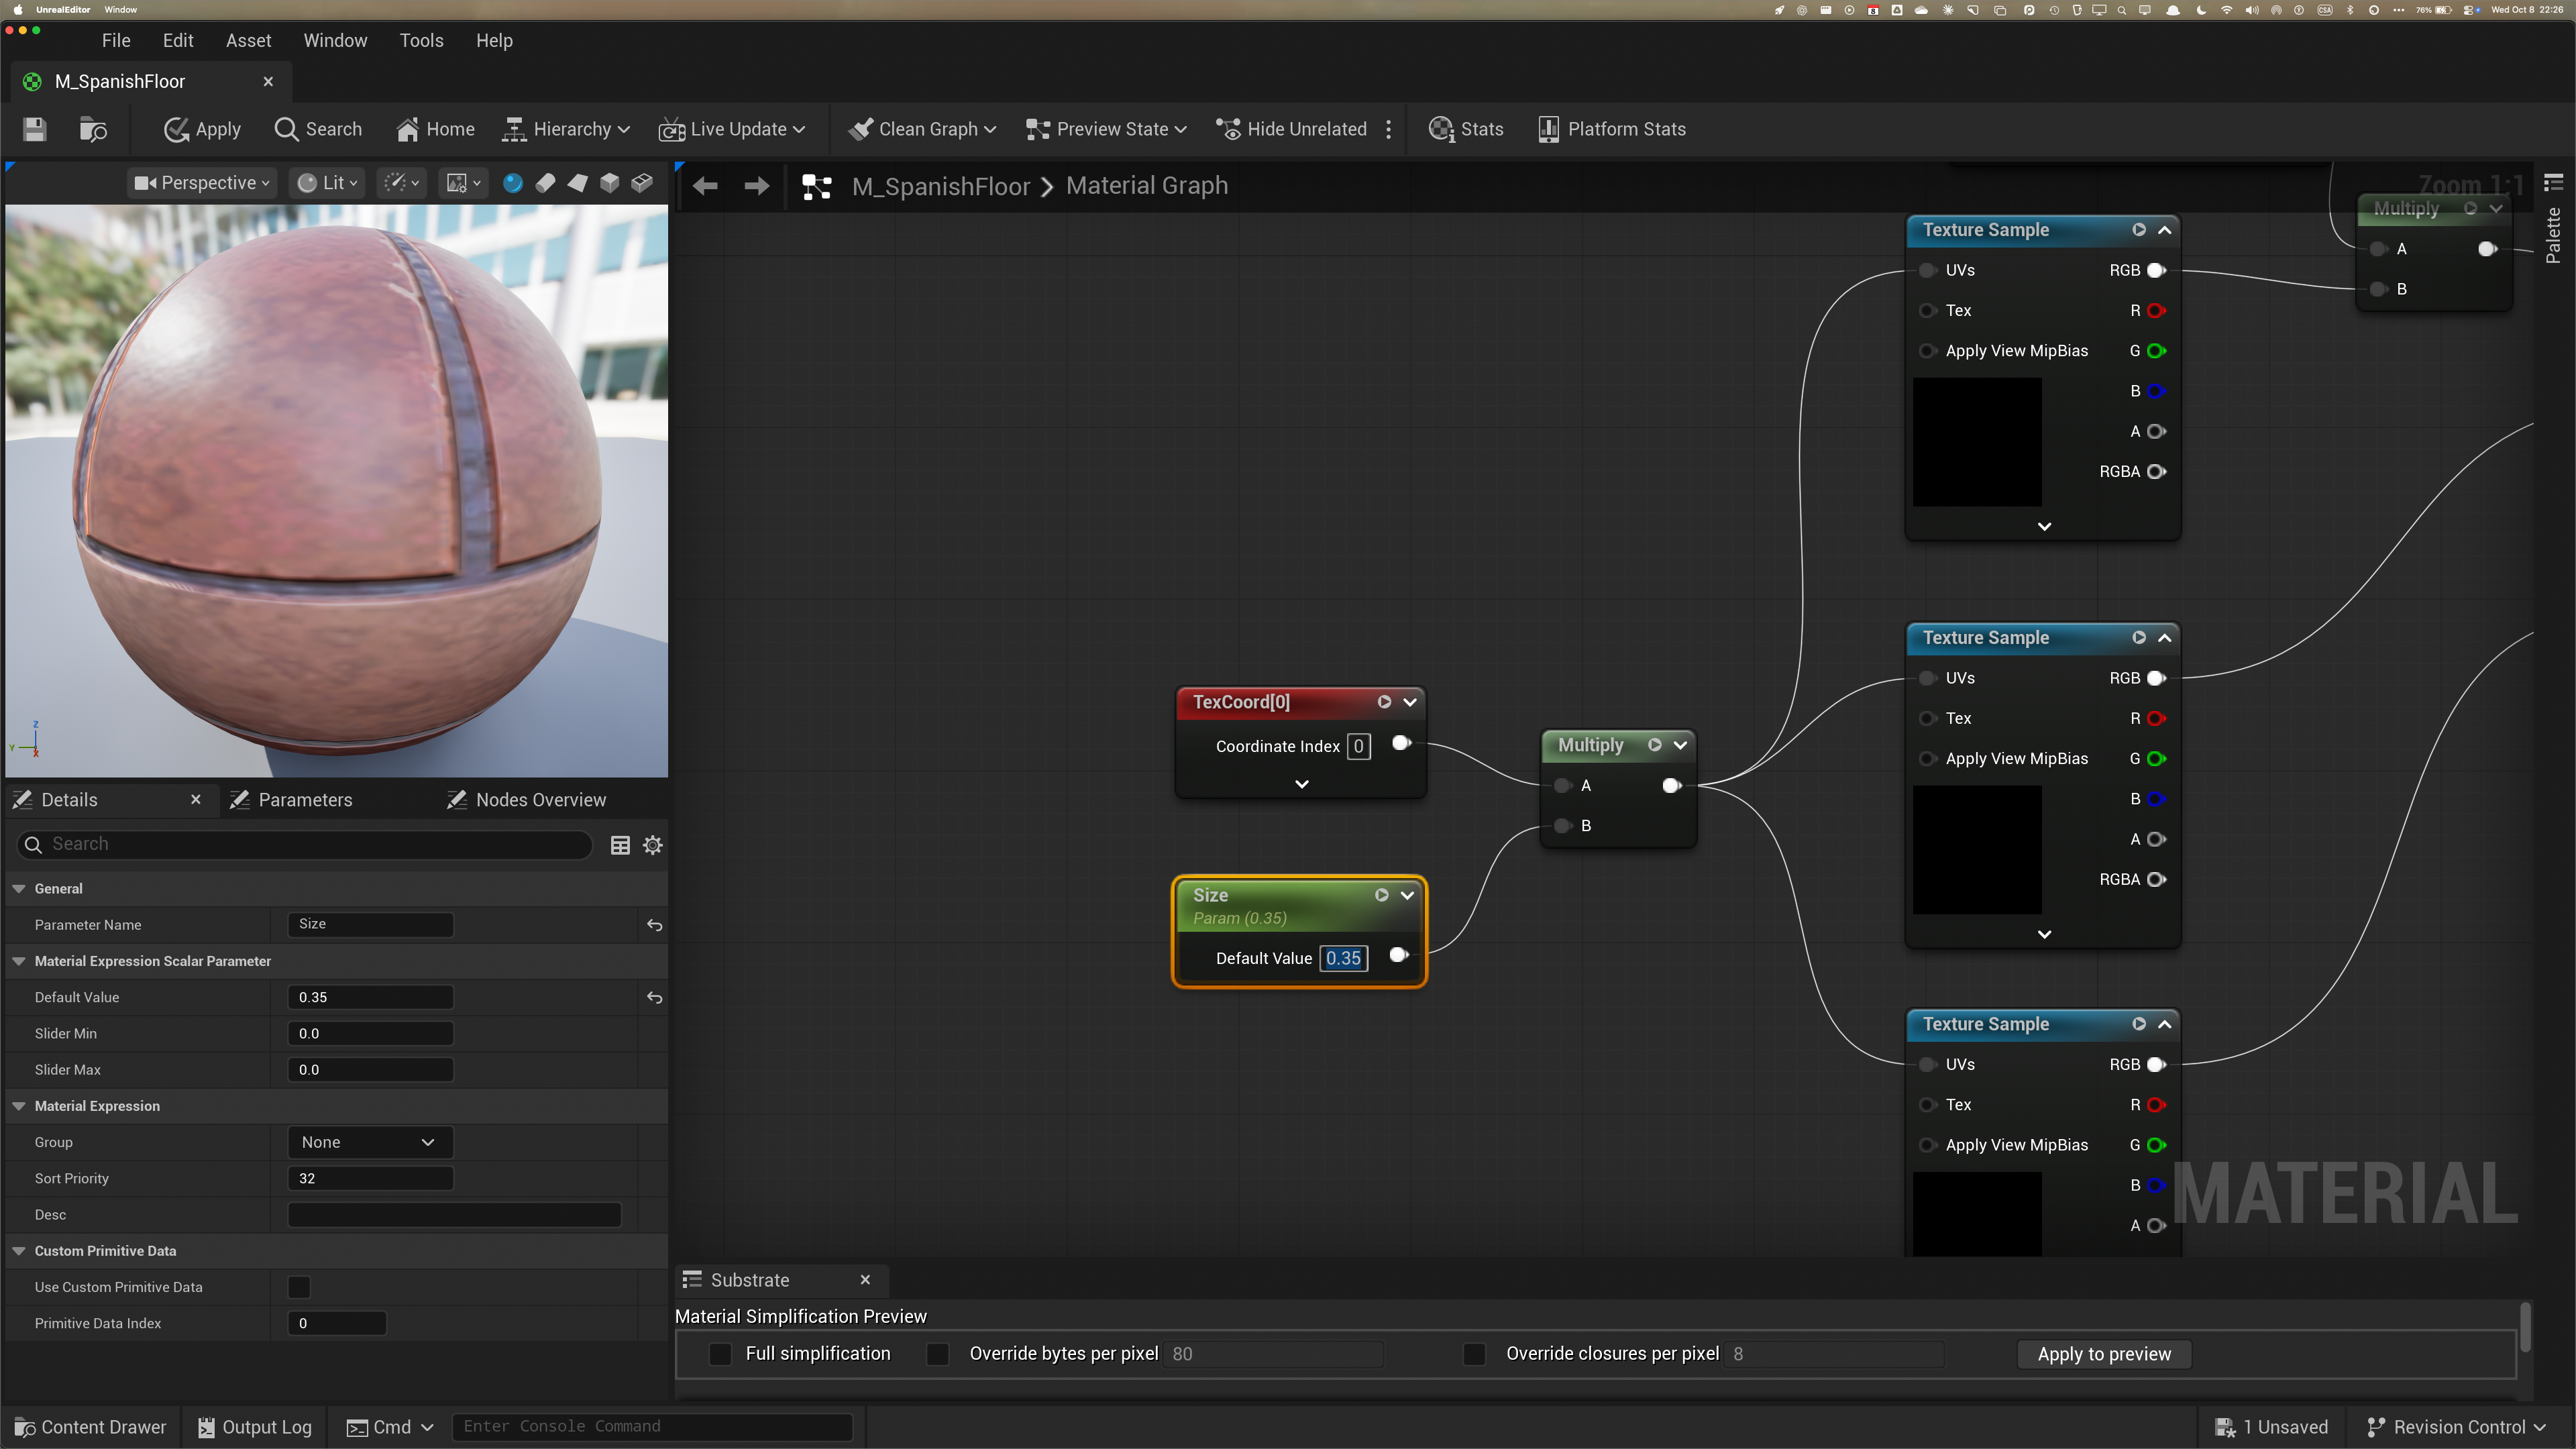The height and width of the screenshot is (1449, 2576).
Task: Open the Help menu
Action: pos(494,41)
